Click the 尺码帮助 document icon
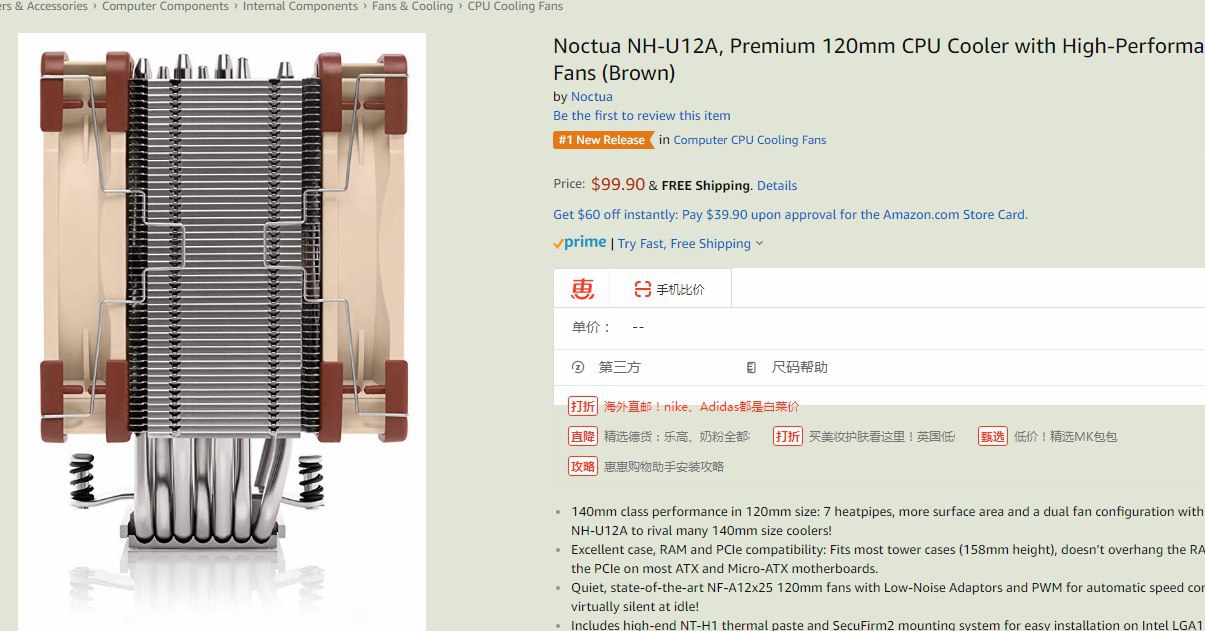The width and height of the screenshot is (1205, 631). tap(751, 368)
